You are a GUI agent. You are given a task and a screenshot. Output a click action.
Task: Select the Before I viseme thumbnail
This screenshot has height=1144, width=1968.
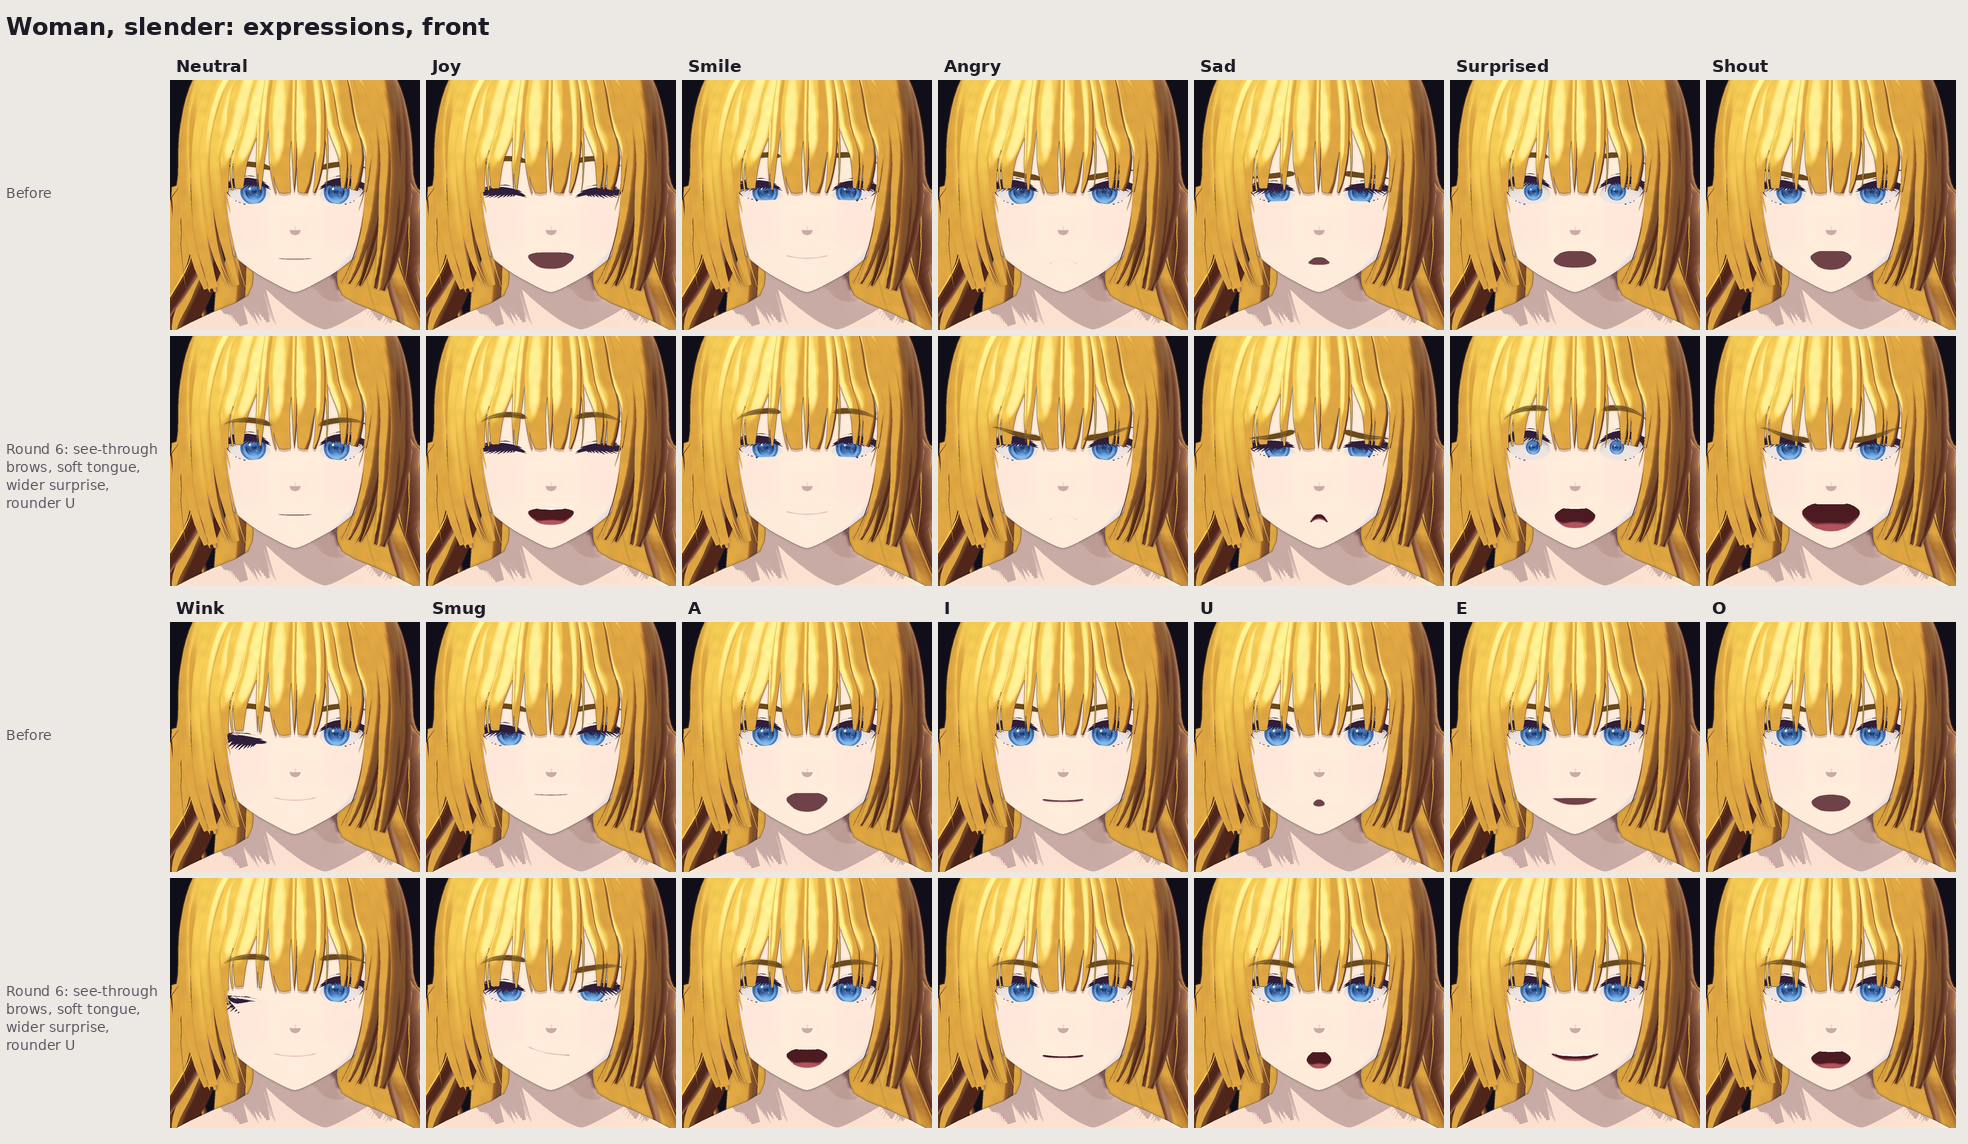pos(1063,747)
